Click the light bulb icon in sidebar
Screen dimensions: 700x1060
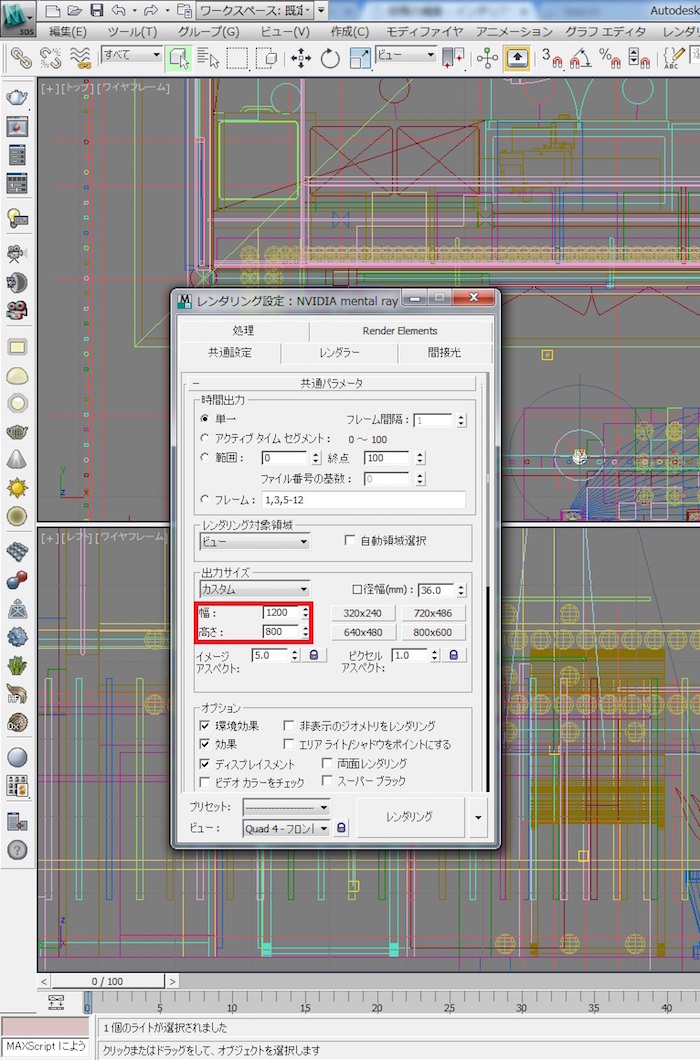point(17,217)
